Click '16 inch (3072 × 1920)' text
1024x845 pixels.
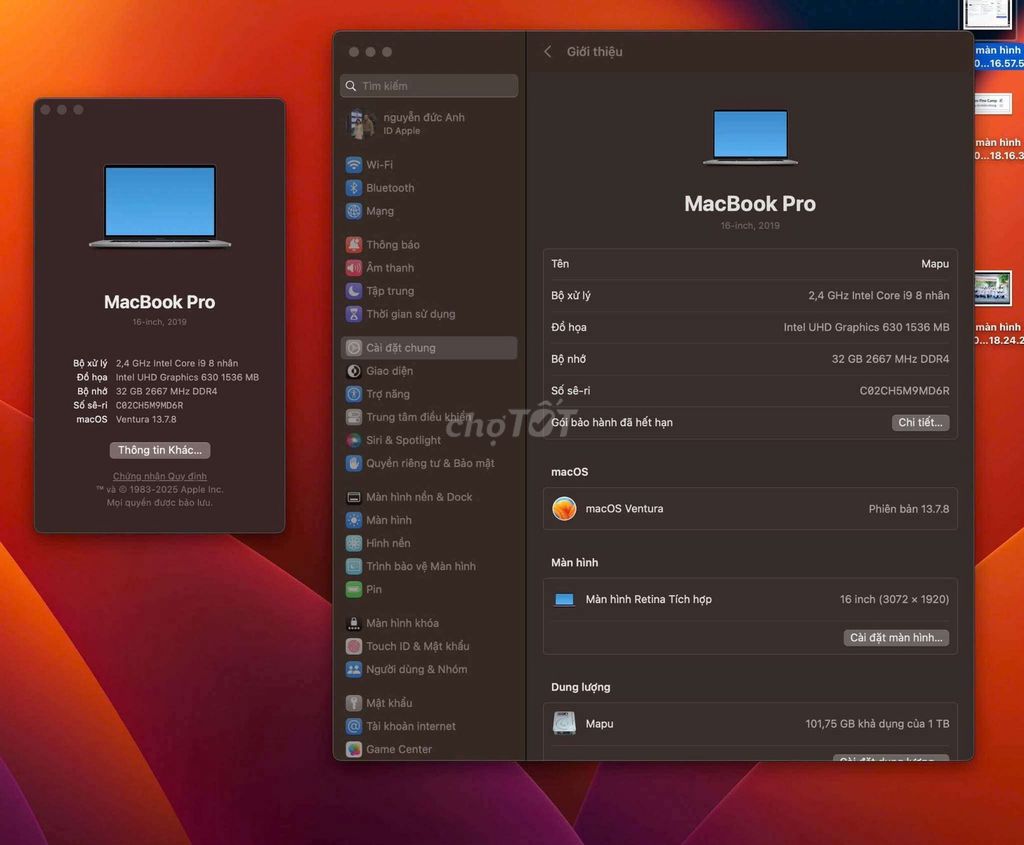coord(894,599)
